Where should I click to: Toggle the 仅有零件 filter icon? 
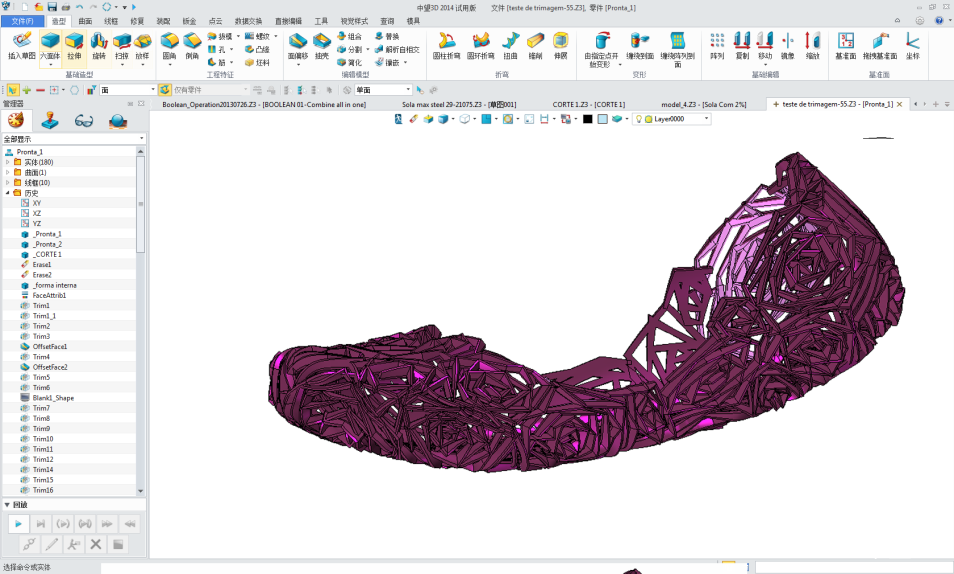(x=166, y=90)
